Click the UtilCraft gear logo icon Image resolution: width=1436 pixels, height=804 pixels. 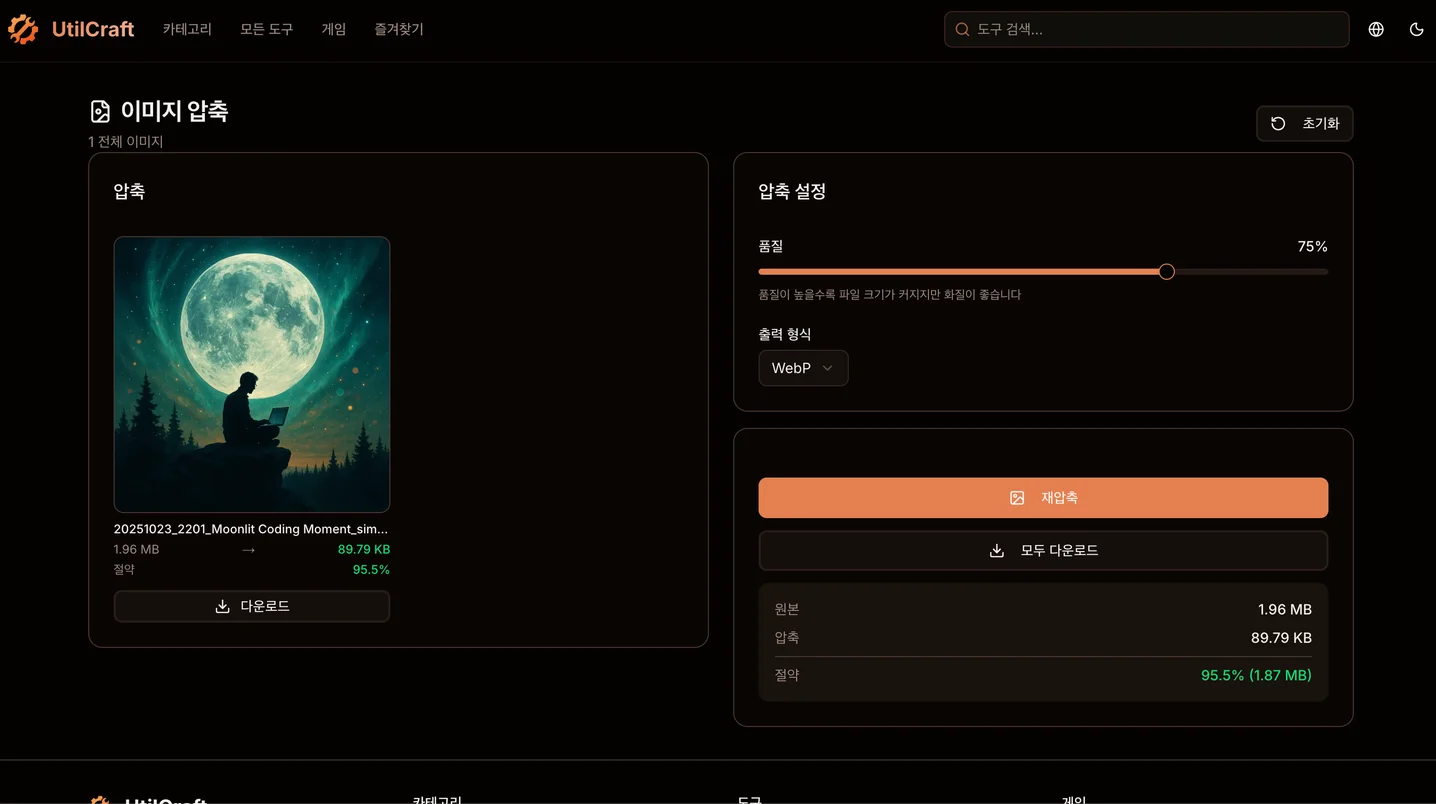pyautogui.click(x=23, y=30)
